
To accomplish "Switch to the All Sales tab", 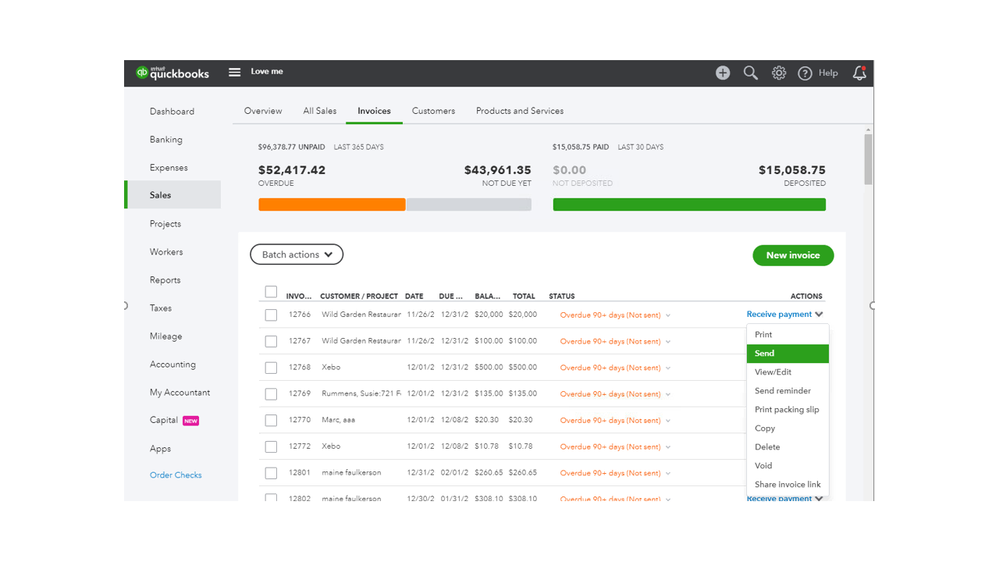I will (319, 111).
